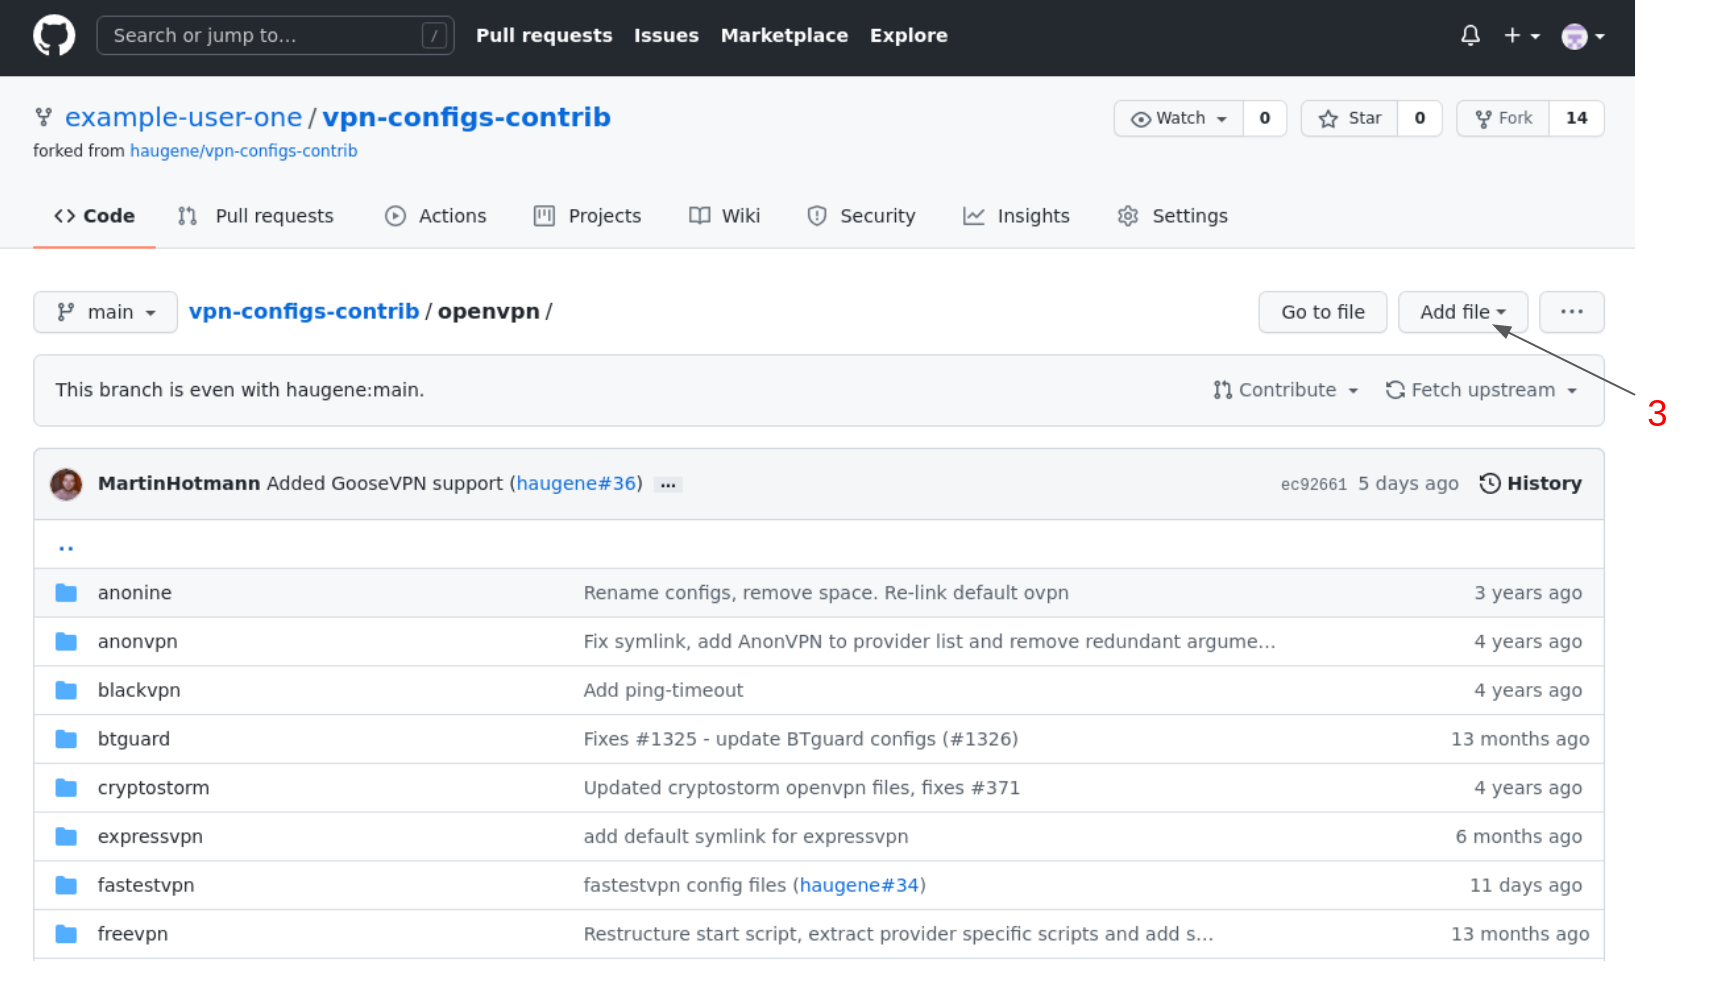Fork this repository
The height and width of the screenshot is (988, 1729).
click(1503, 118)
